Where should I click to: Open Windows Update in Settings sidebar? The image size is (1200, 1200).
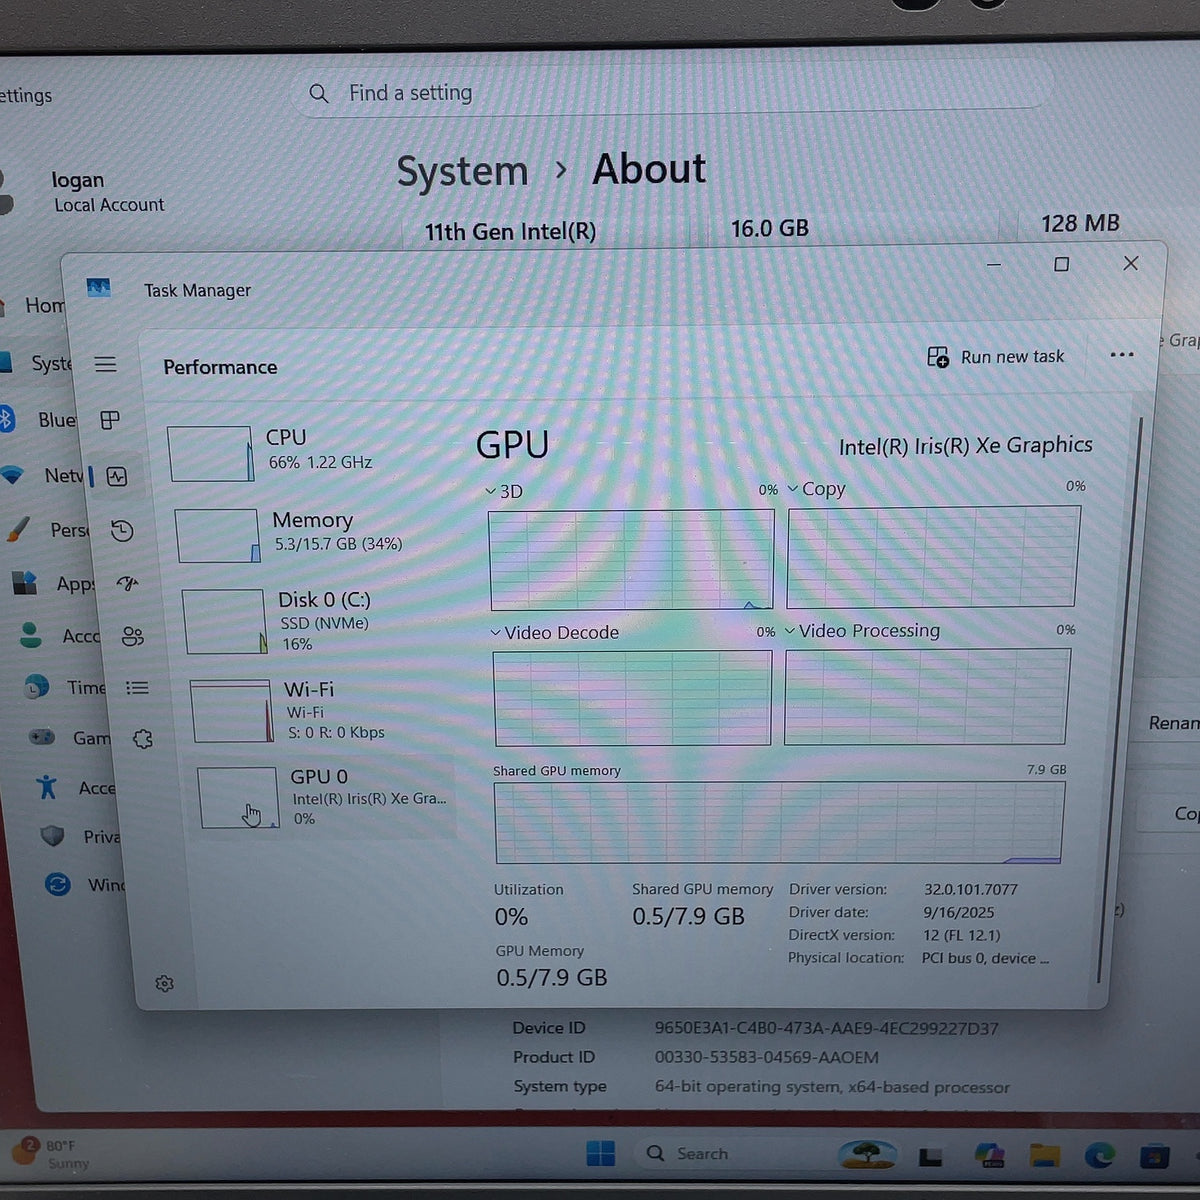tap(84, 885)
